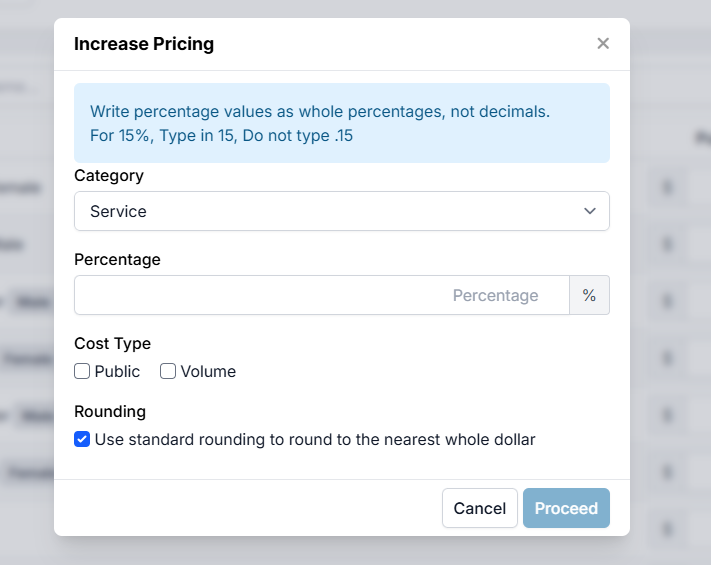Click the Volume checkbox label text

point(208,372)
